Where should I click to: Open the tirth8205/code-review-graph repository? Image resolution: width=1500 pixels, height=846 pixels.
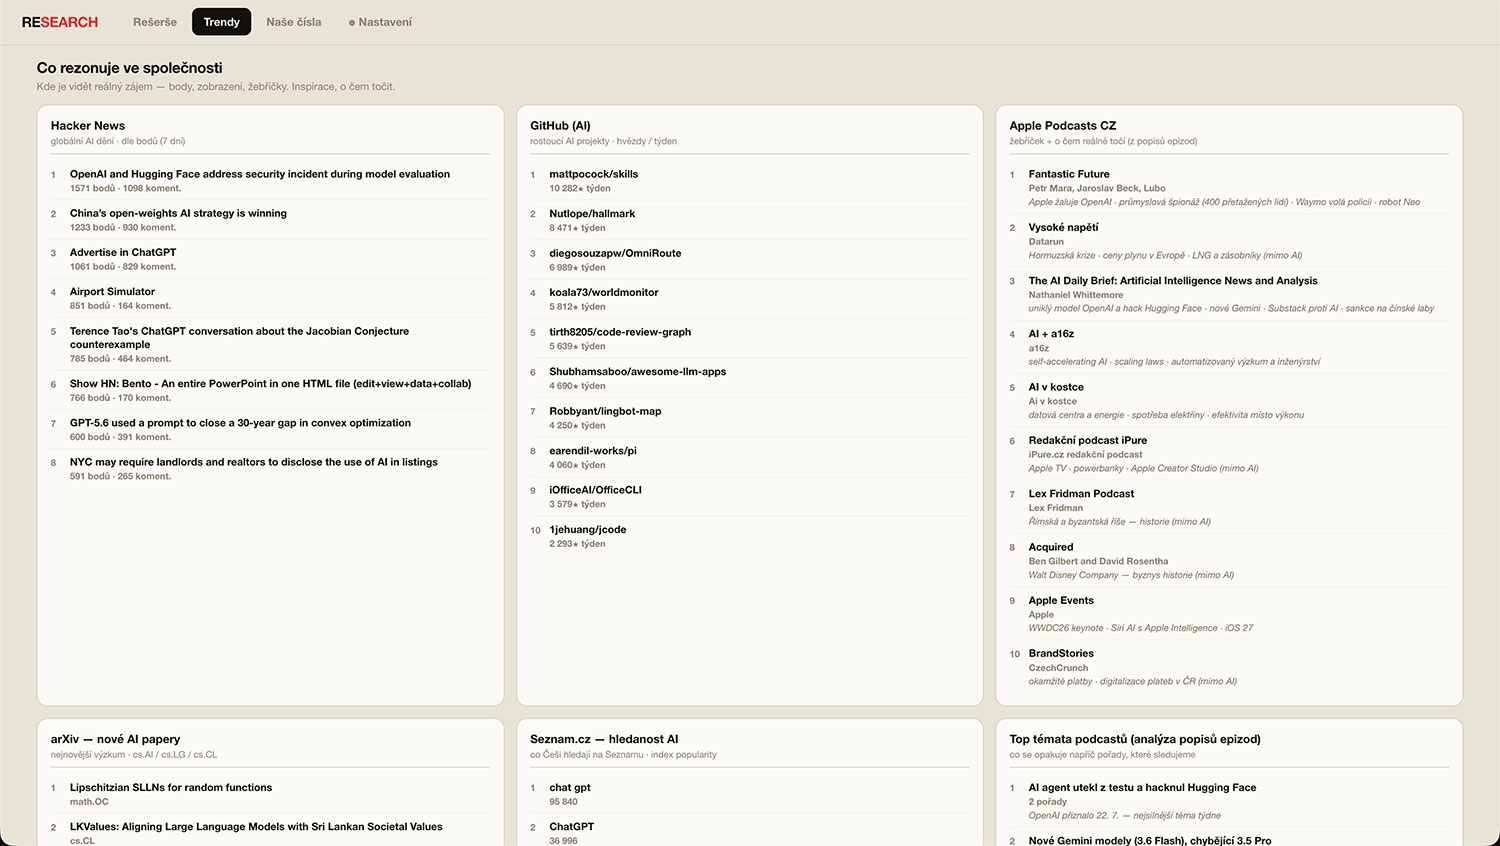pyautogui.click(x=620, y=332)
